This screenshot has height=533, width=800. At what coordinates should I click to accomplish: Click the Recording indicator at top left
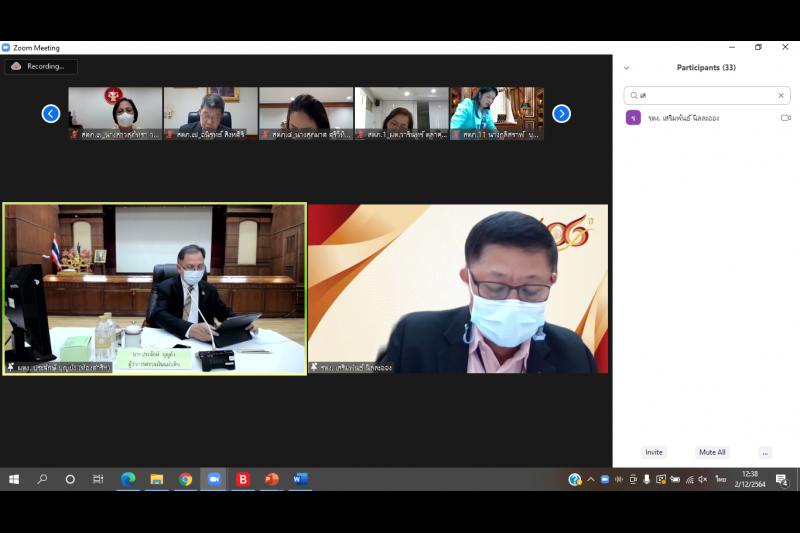pos(41,66)
